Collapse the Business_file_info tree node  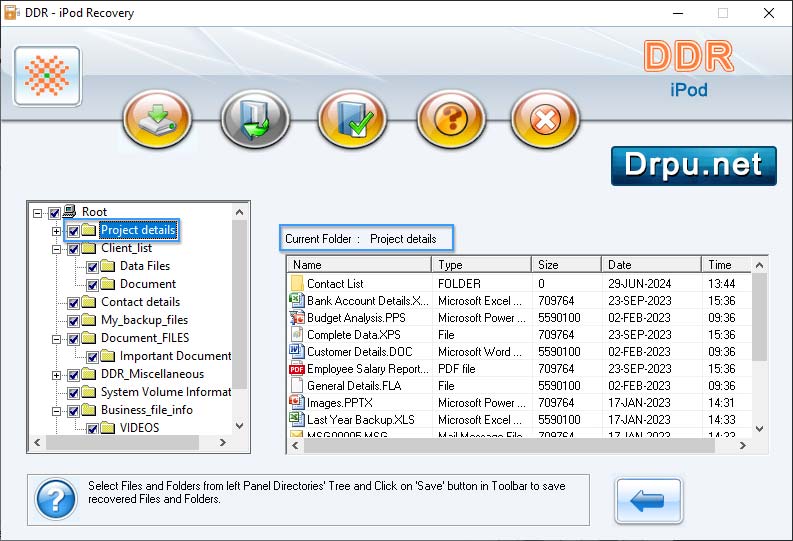point(56,411)
